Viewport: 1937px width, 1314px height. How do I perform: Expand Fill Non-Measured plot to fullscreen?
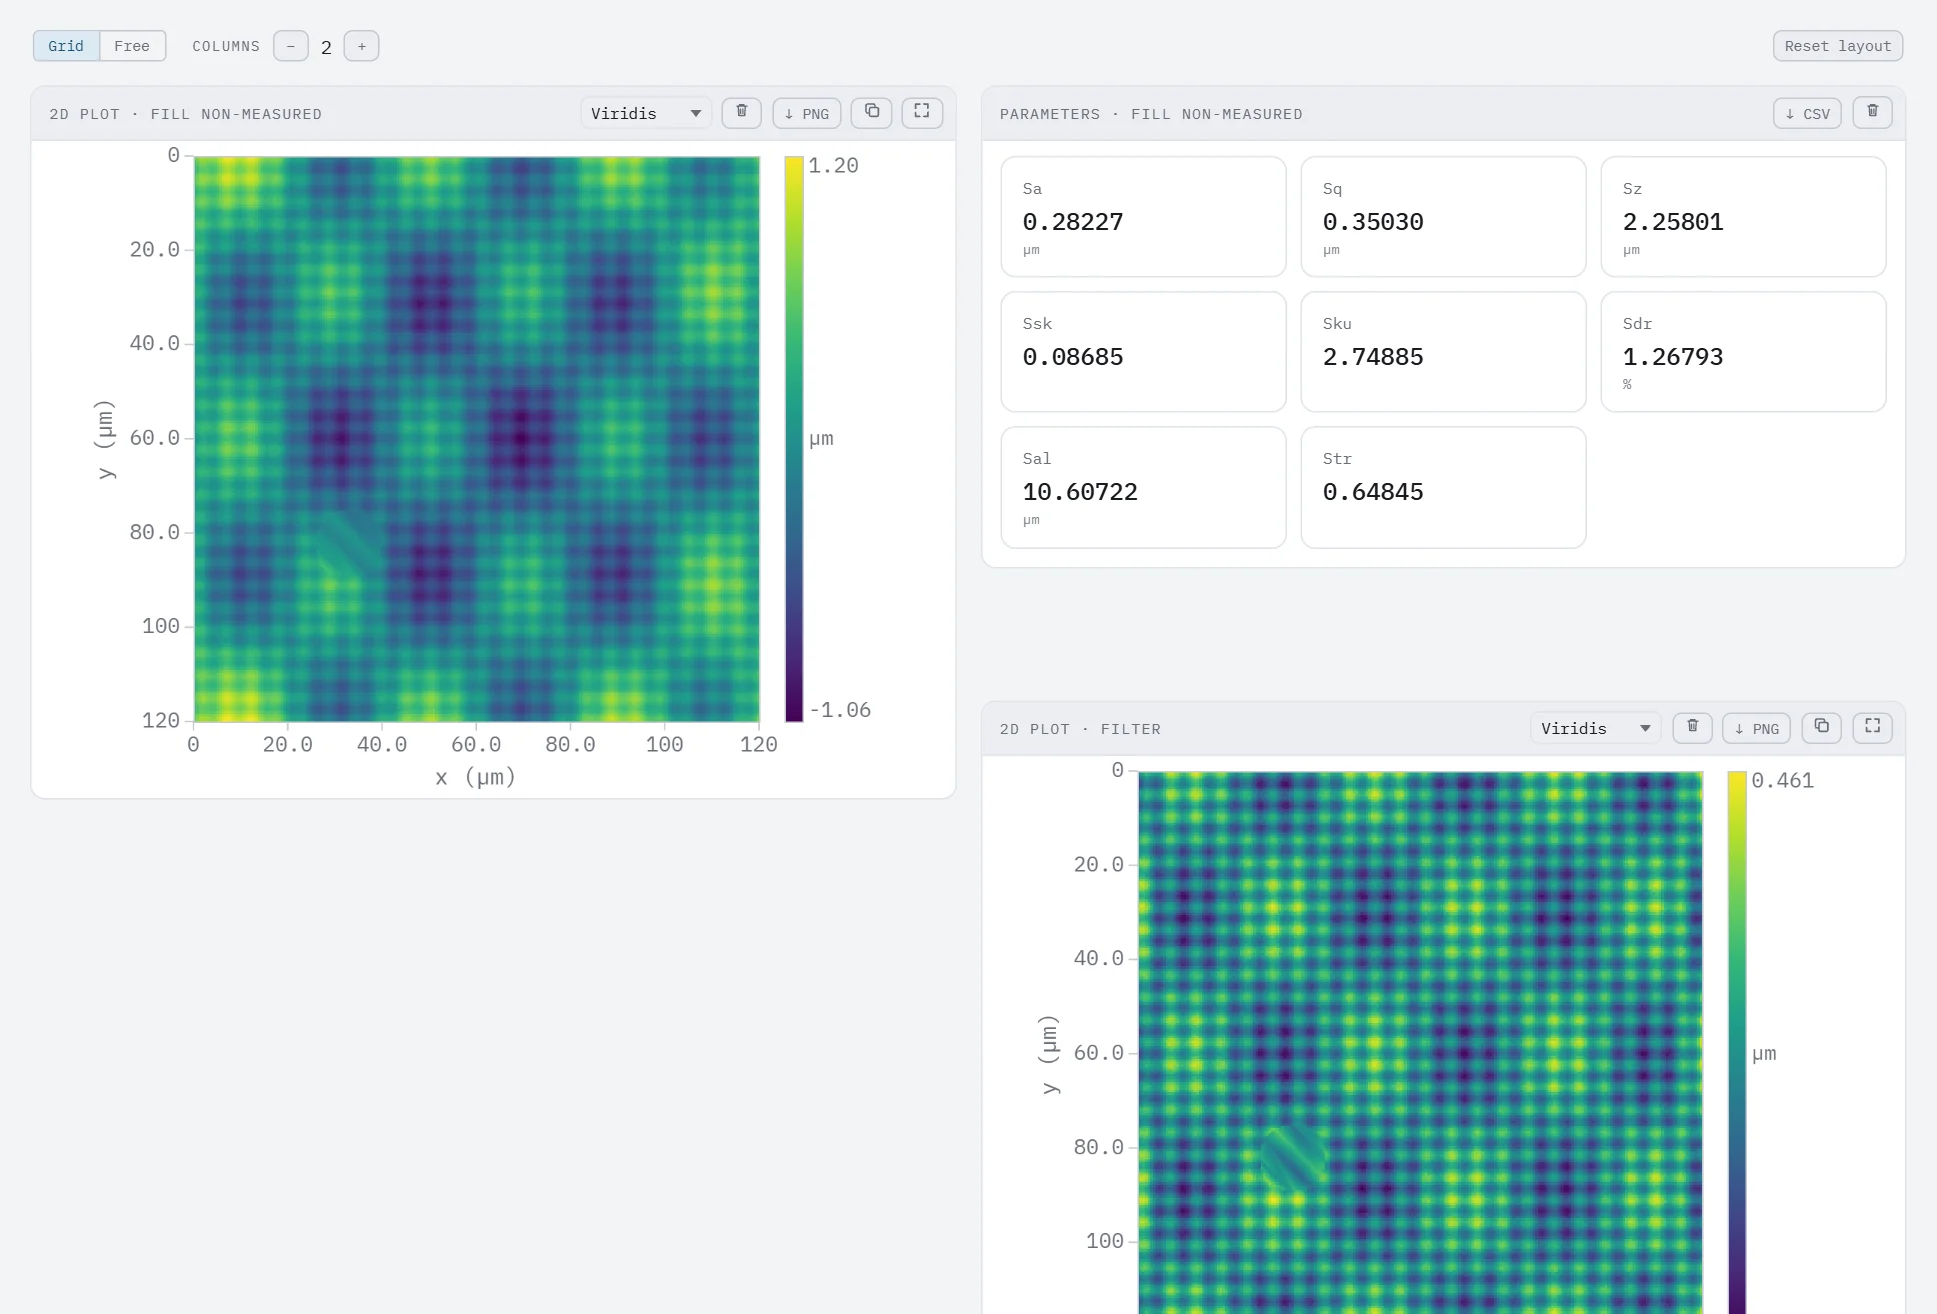point(922,112)
